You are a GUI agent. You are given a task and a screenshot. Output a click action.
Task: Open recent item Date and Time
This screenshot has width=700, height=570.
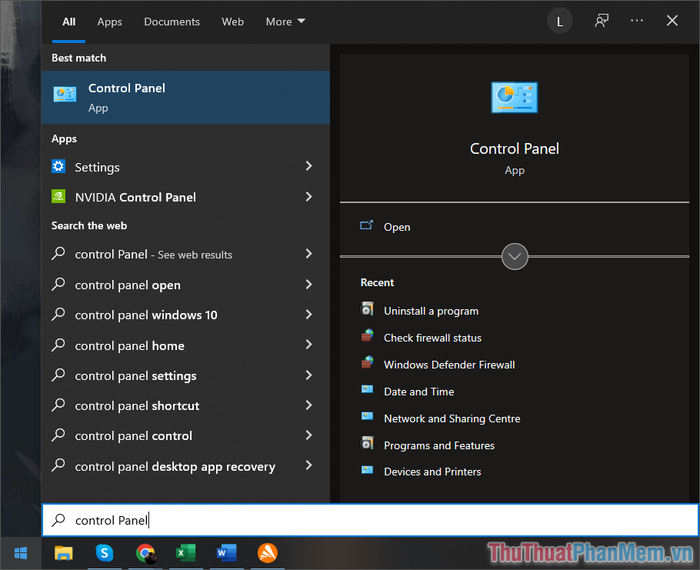[x=419, y=391]
